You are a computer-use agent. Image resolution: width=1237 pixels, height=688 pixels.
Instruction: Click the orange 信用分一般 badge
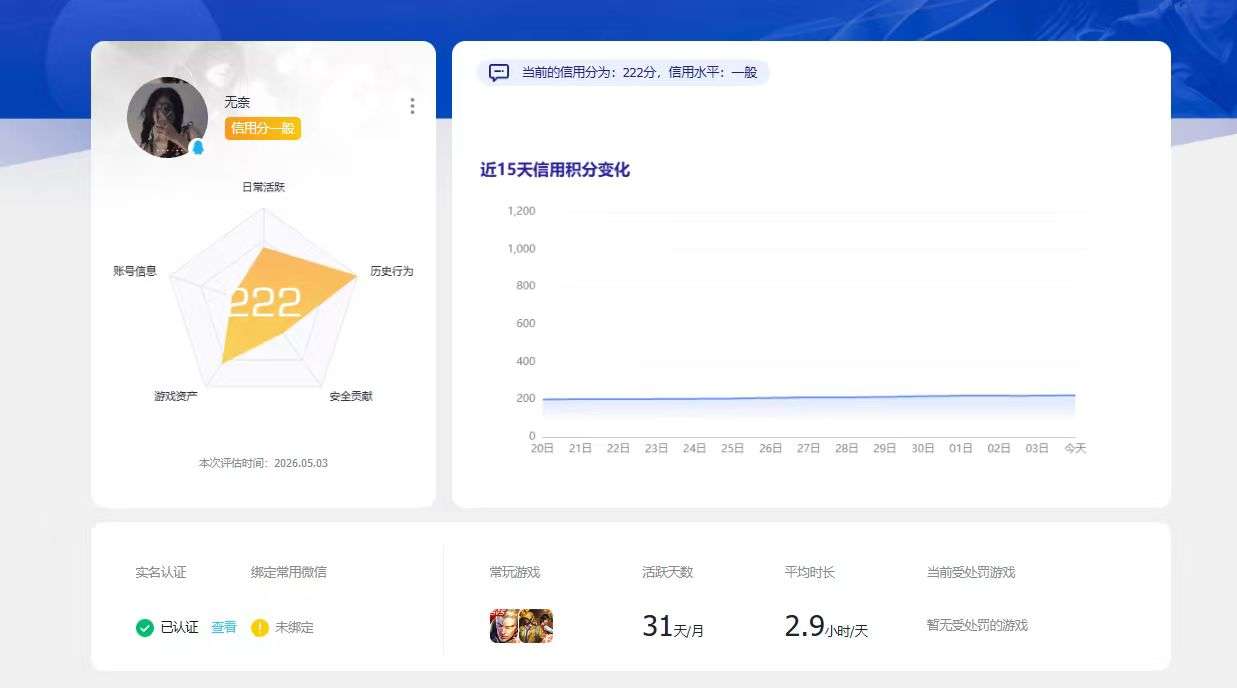tap(263, 128)
